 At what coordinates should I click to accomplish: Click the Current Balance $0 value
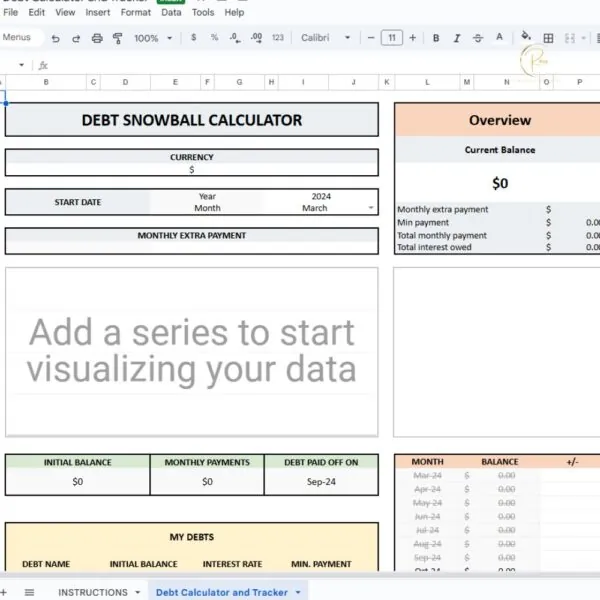pyautogui.click(x=500, y=183)
